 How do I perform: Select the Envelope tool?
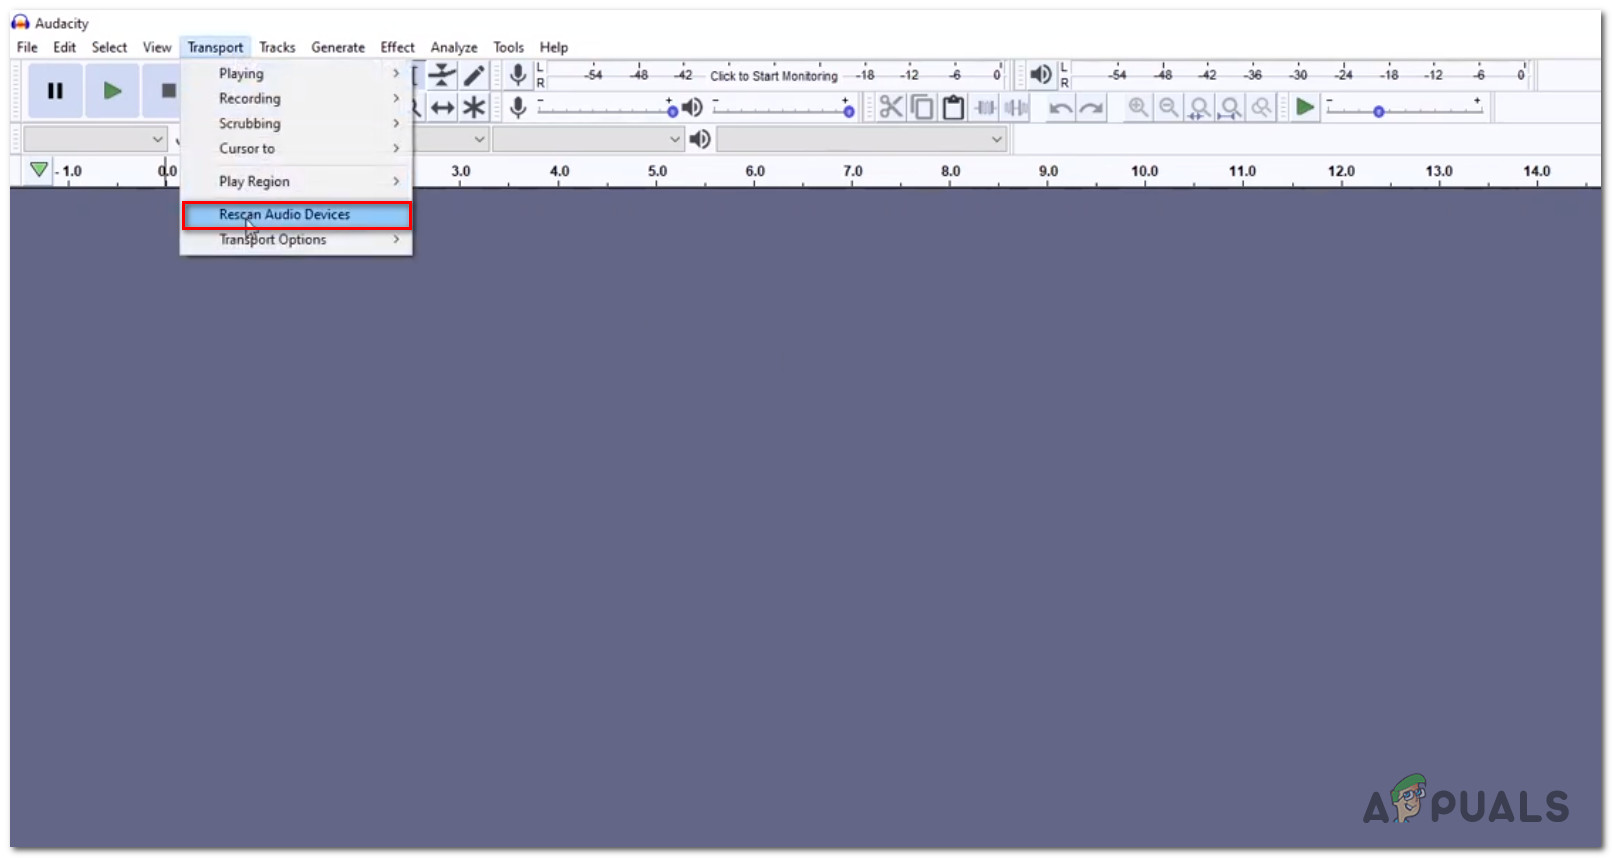click(x=443, y=75)
